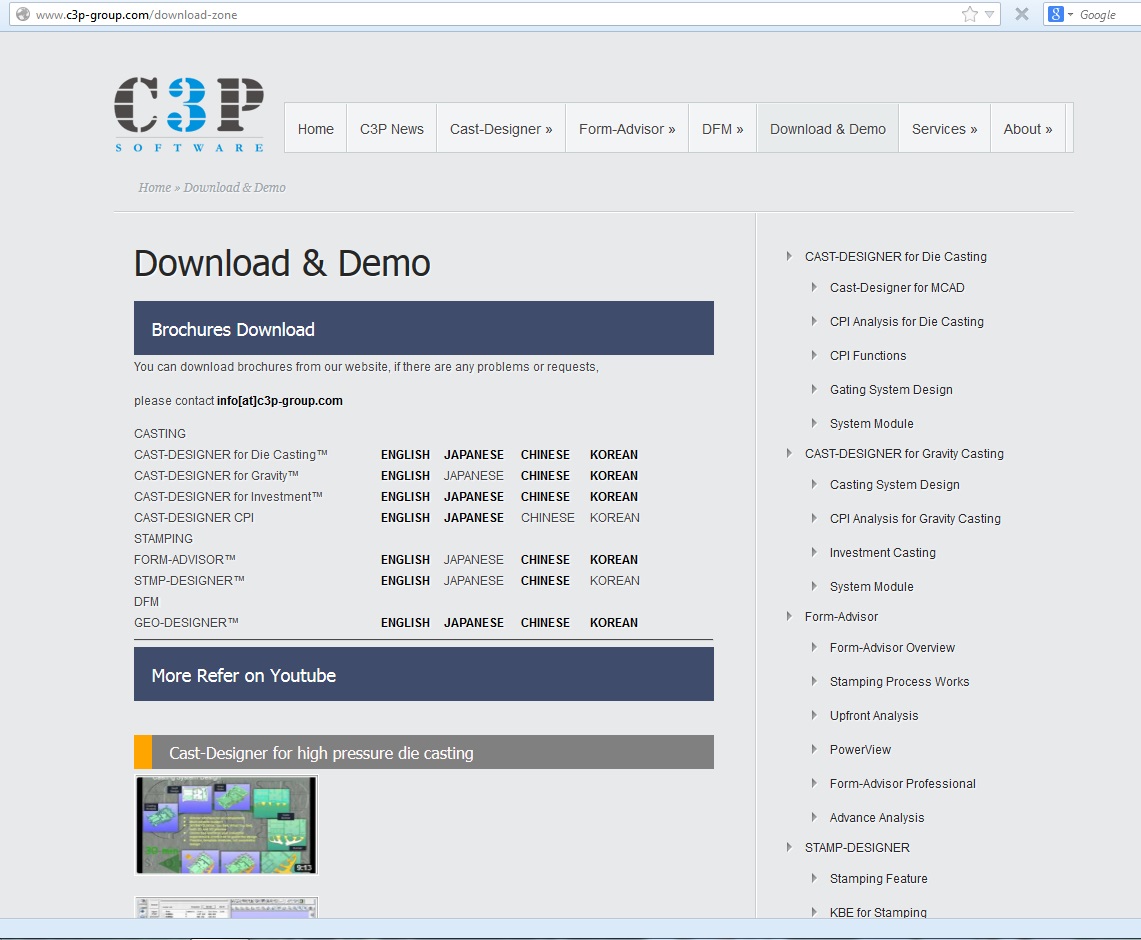This screenshot has width=1141, height=940.
Task: Open CHINESE brochure for CAST-DESIGNER for Gravity
Action: point(545,476)
